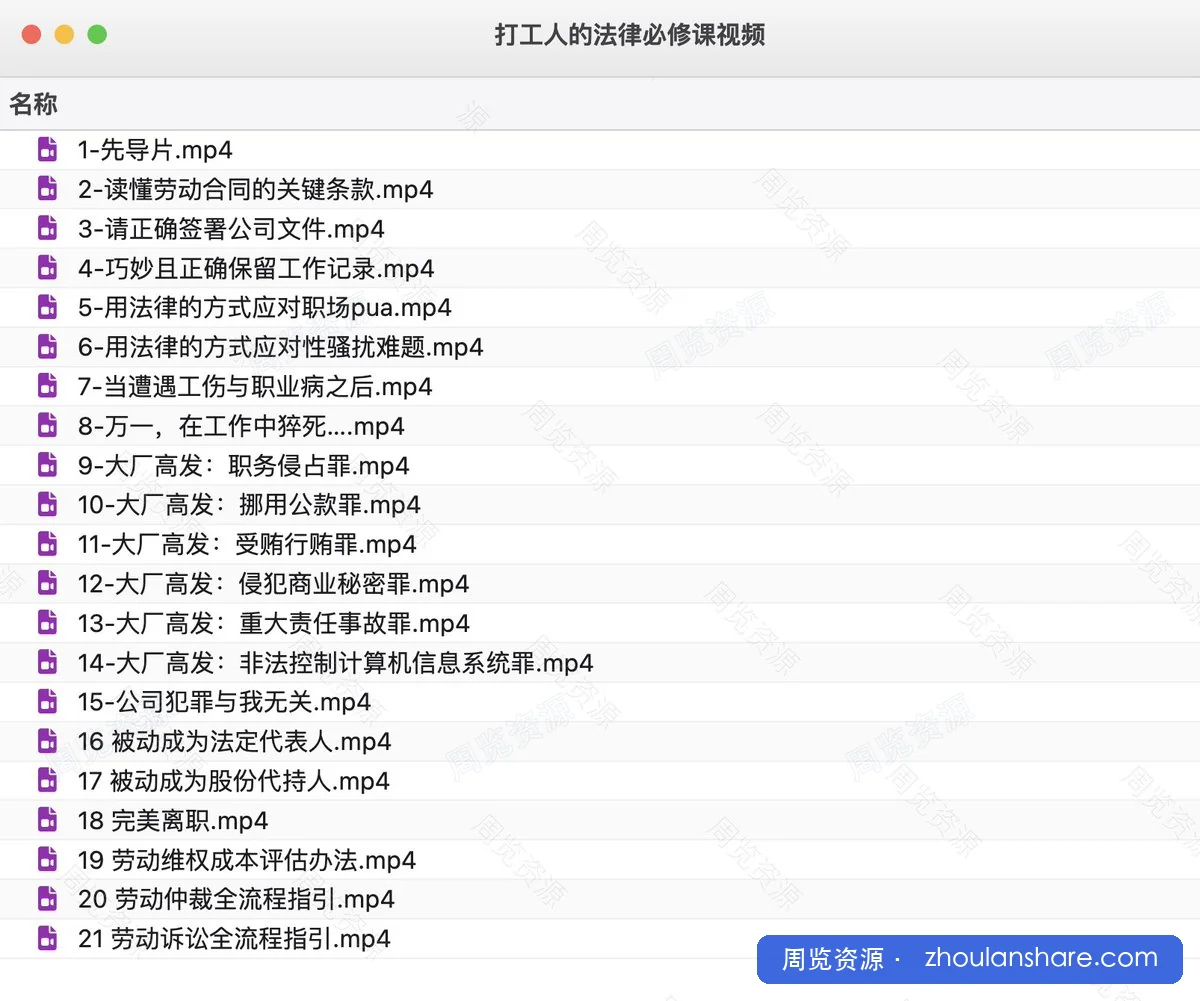Click the video icon for 6-用法律的方式应对性骚扰难题.mp4
The height and width of the screenshot is (1001, 1200).
coord(47,347)
